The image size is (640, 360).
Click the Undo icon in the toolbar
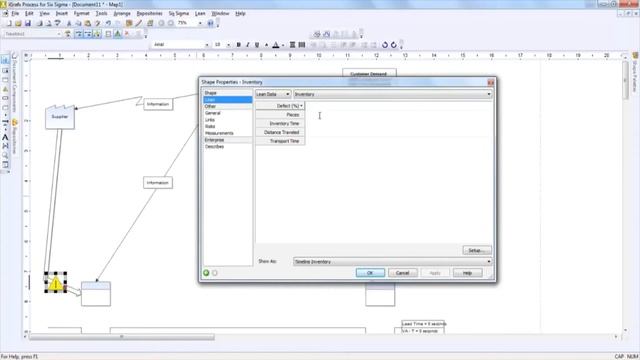tap(108, 23)
